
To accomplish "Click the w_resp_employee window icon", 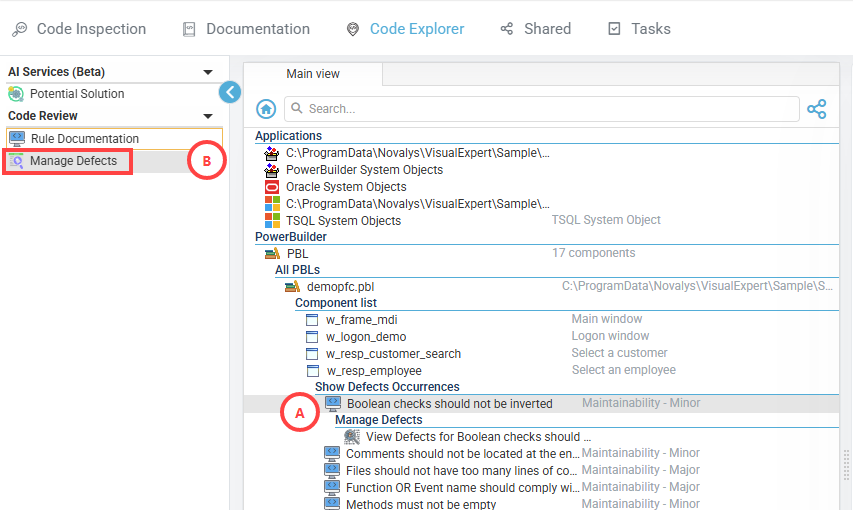I will (x=313, y=371).
